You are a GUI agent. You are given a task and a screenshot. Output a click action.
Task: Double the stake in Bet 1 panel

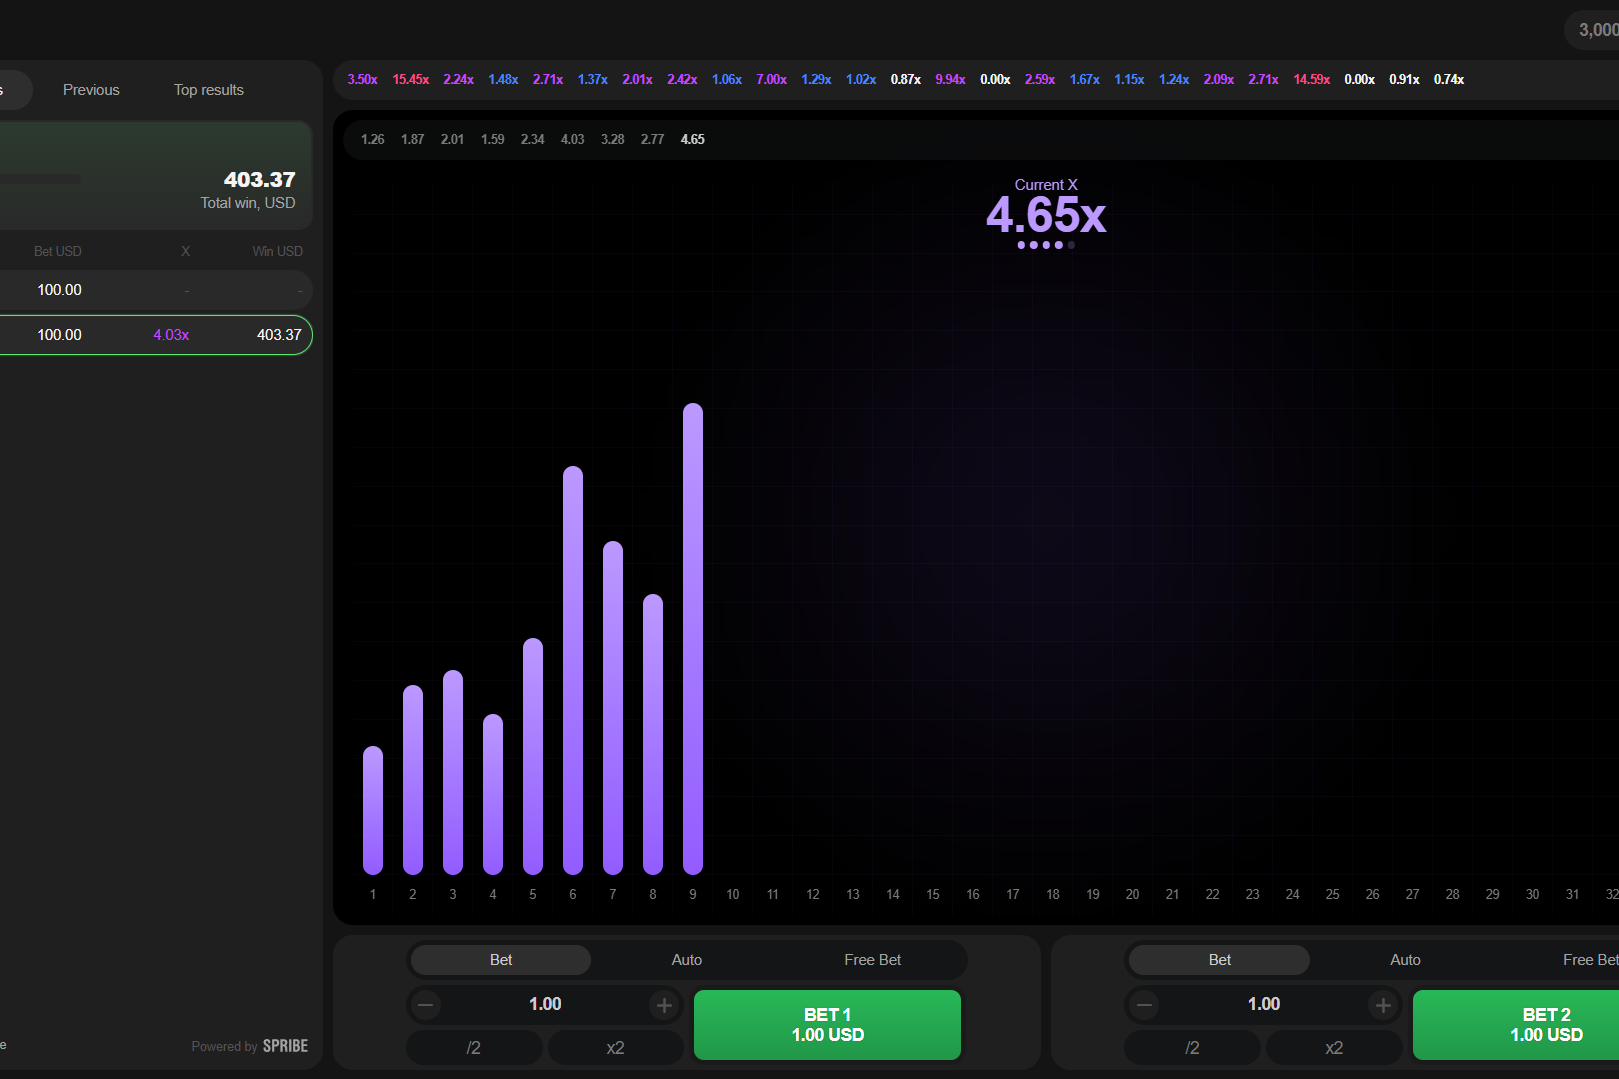615,1047
